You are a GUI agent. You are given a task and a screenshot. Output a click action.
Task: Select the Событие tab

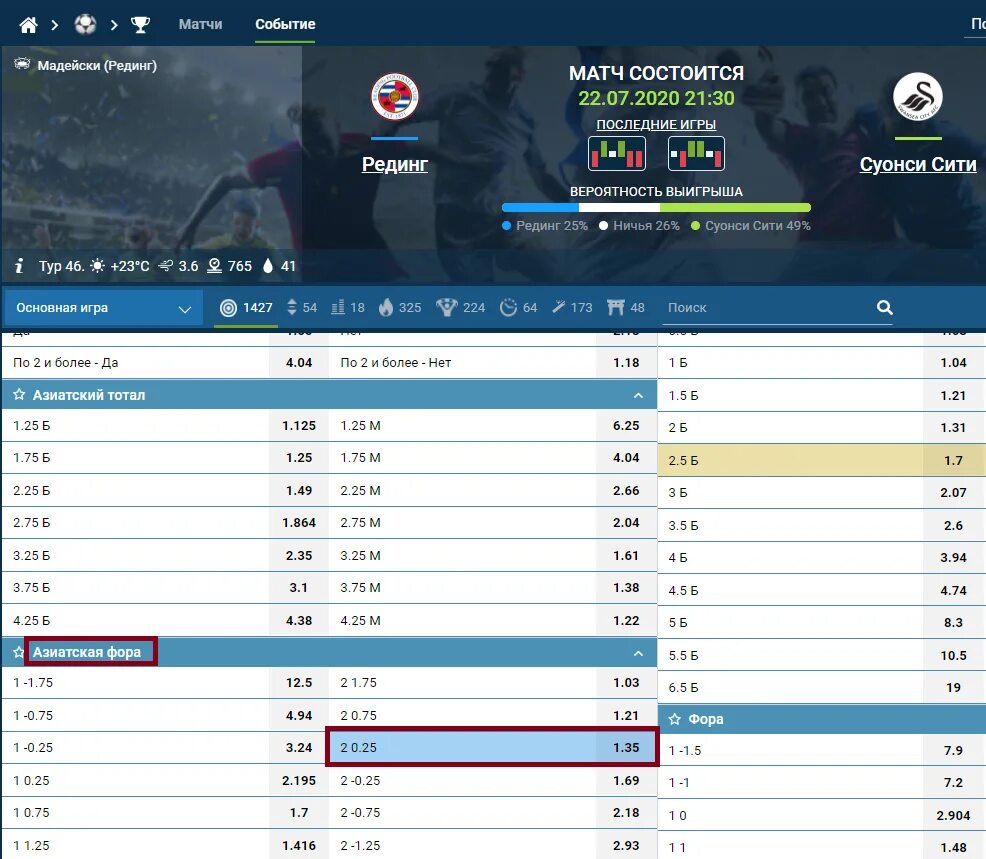point(285,24)
